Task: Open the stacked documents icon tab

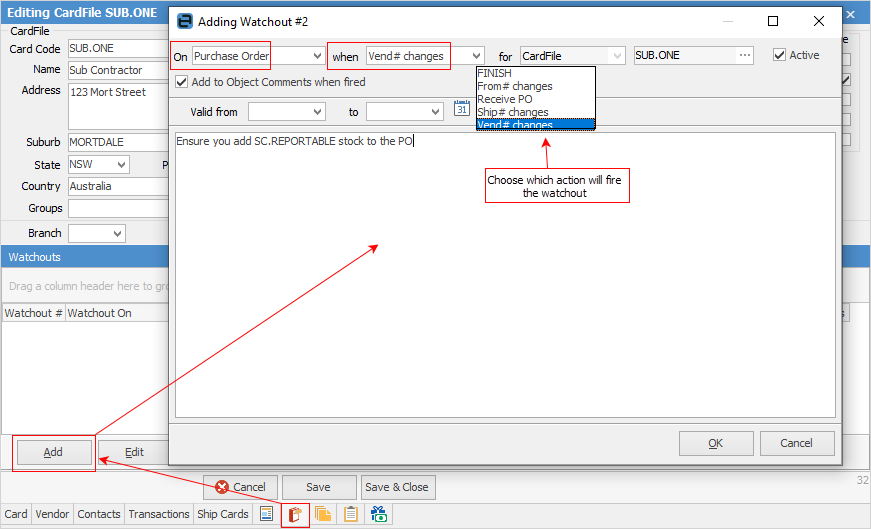Action: pyautogui.click(x=323, y=514)
